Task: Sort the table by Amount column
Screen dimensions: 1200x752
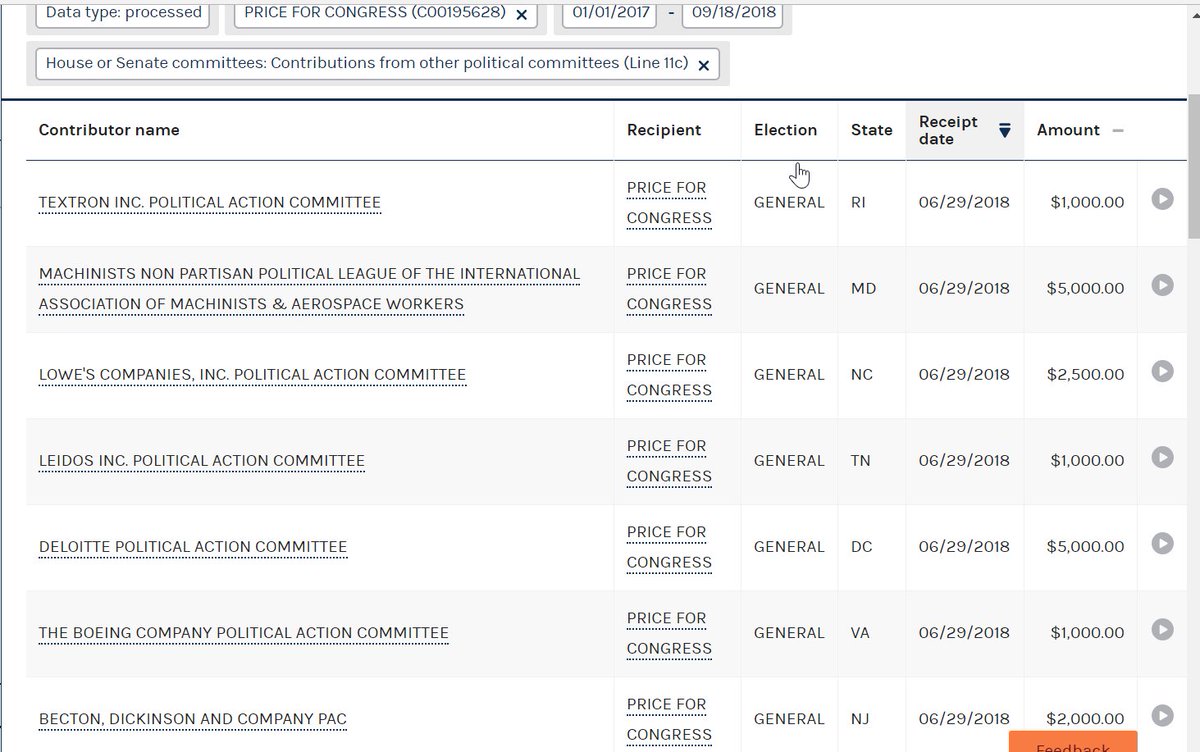Action: point(1080,130)
